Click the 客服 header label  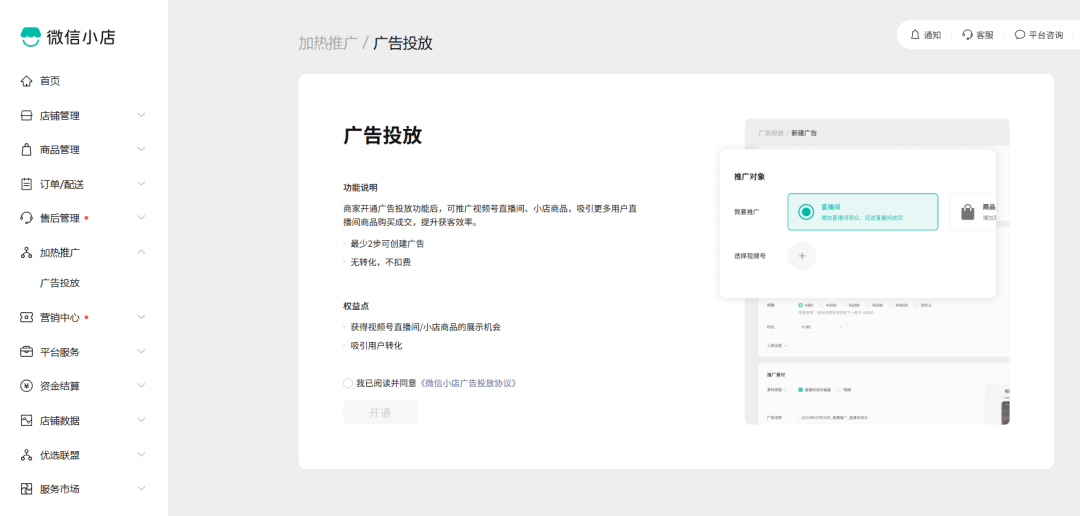(985, 35)
